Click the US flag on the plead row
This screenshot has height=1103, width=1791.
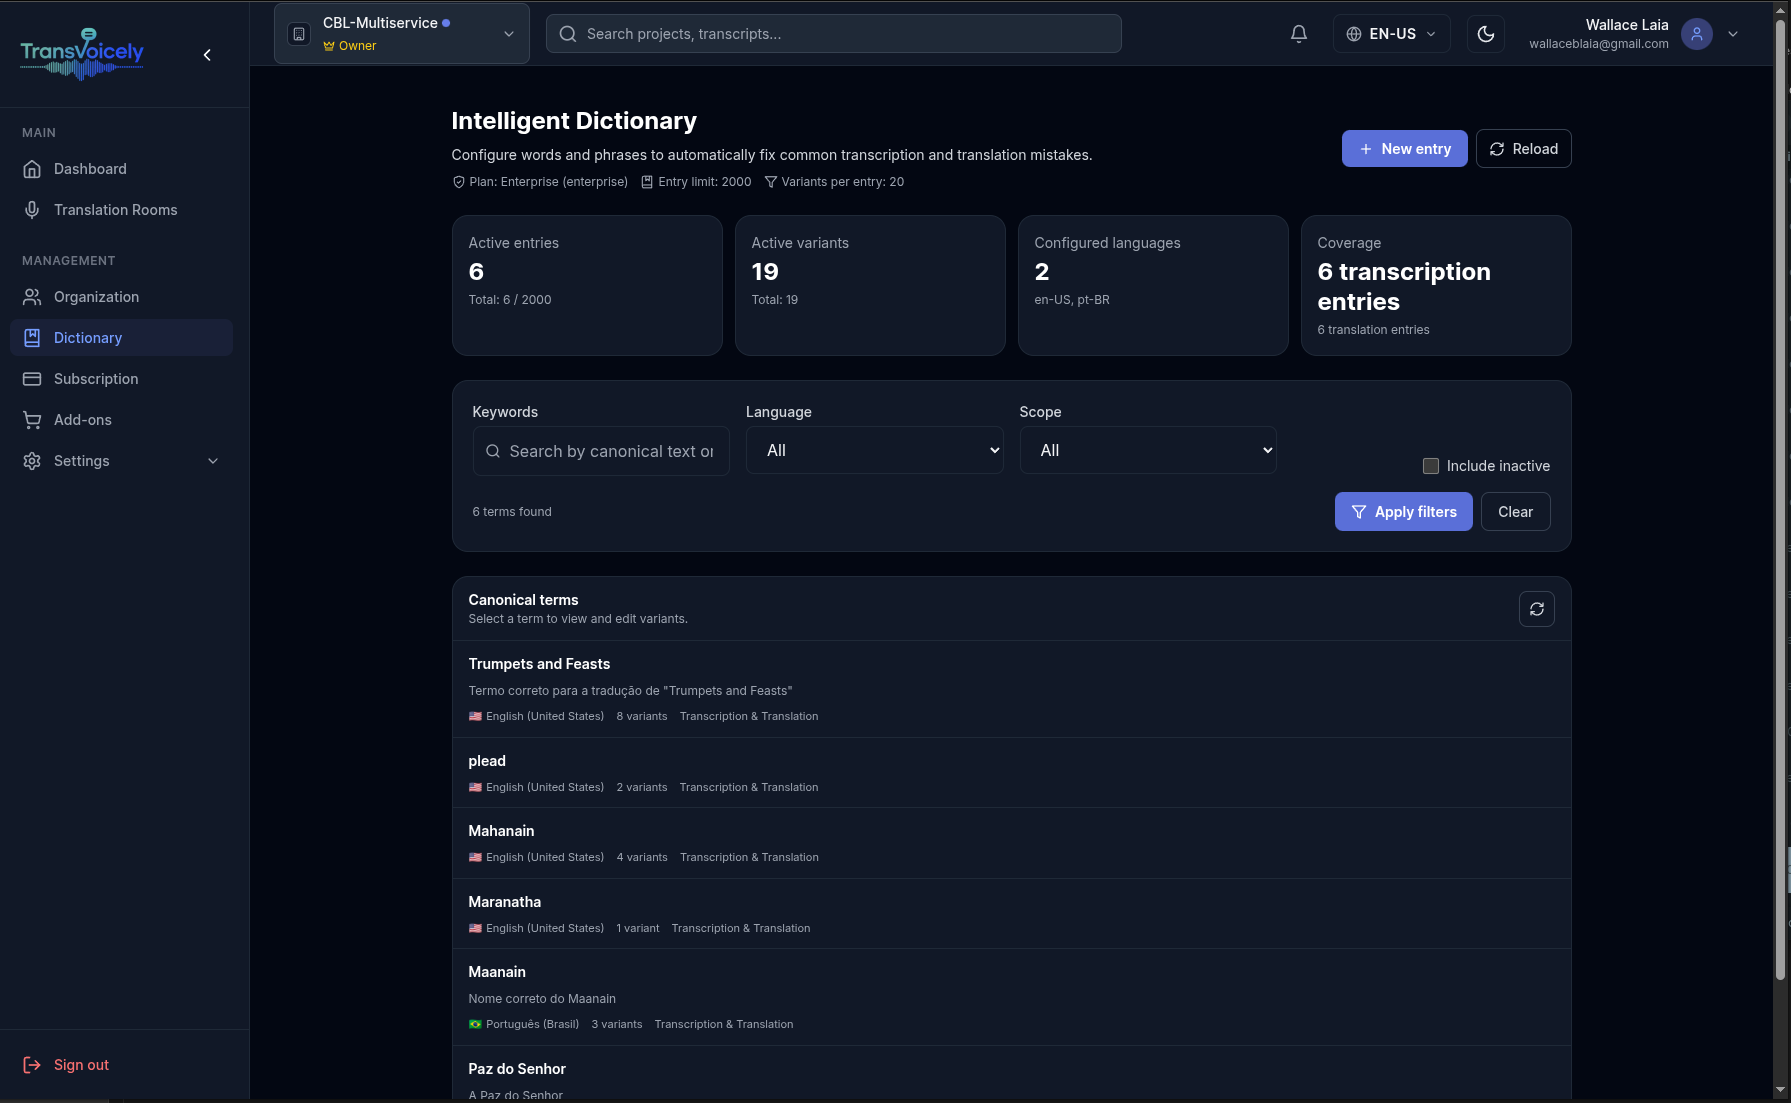475,787
